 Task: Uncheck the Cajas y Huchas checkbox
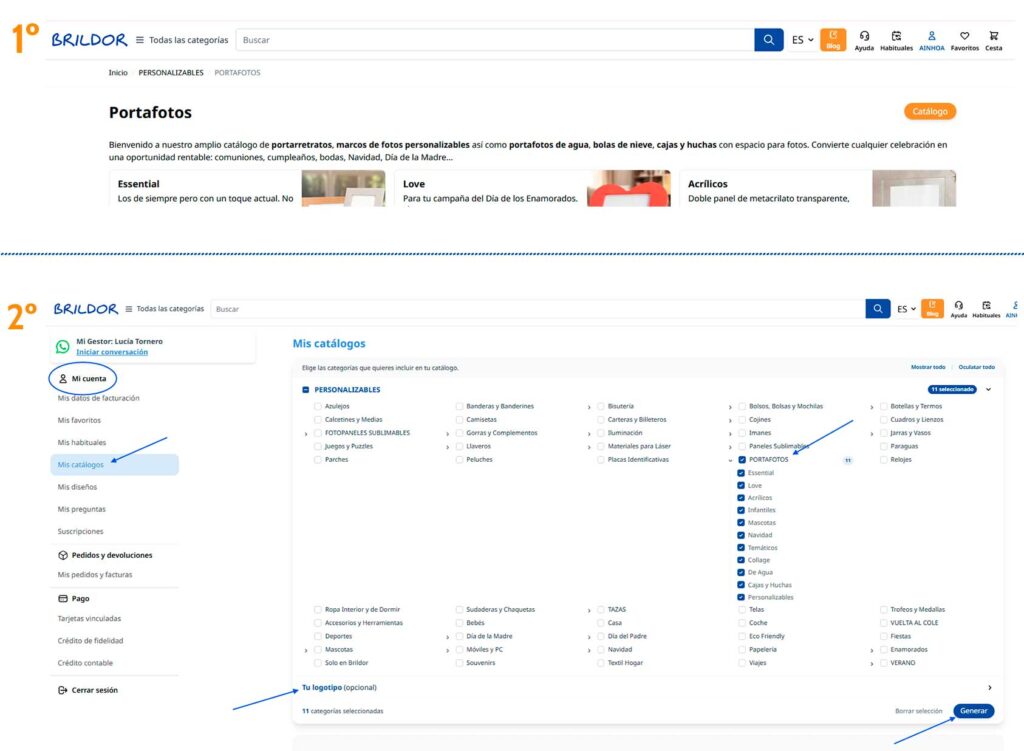[741, 584]
